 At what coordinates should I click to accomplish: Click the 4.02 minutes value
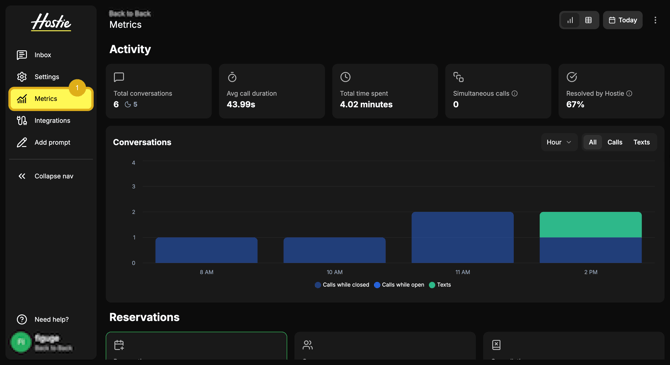pyautogui.click(x=366, y=104)
